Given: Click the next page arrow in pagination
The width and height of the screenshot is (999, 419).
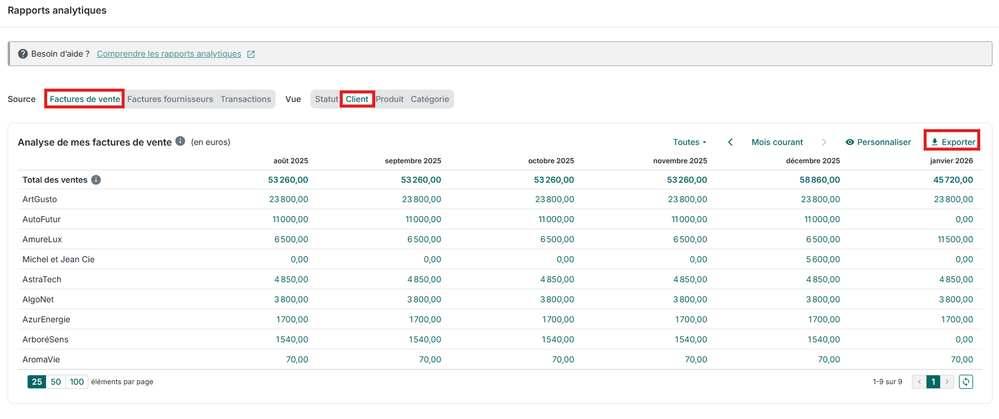Looking at the screenshot, I should (948, 382).
